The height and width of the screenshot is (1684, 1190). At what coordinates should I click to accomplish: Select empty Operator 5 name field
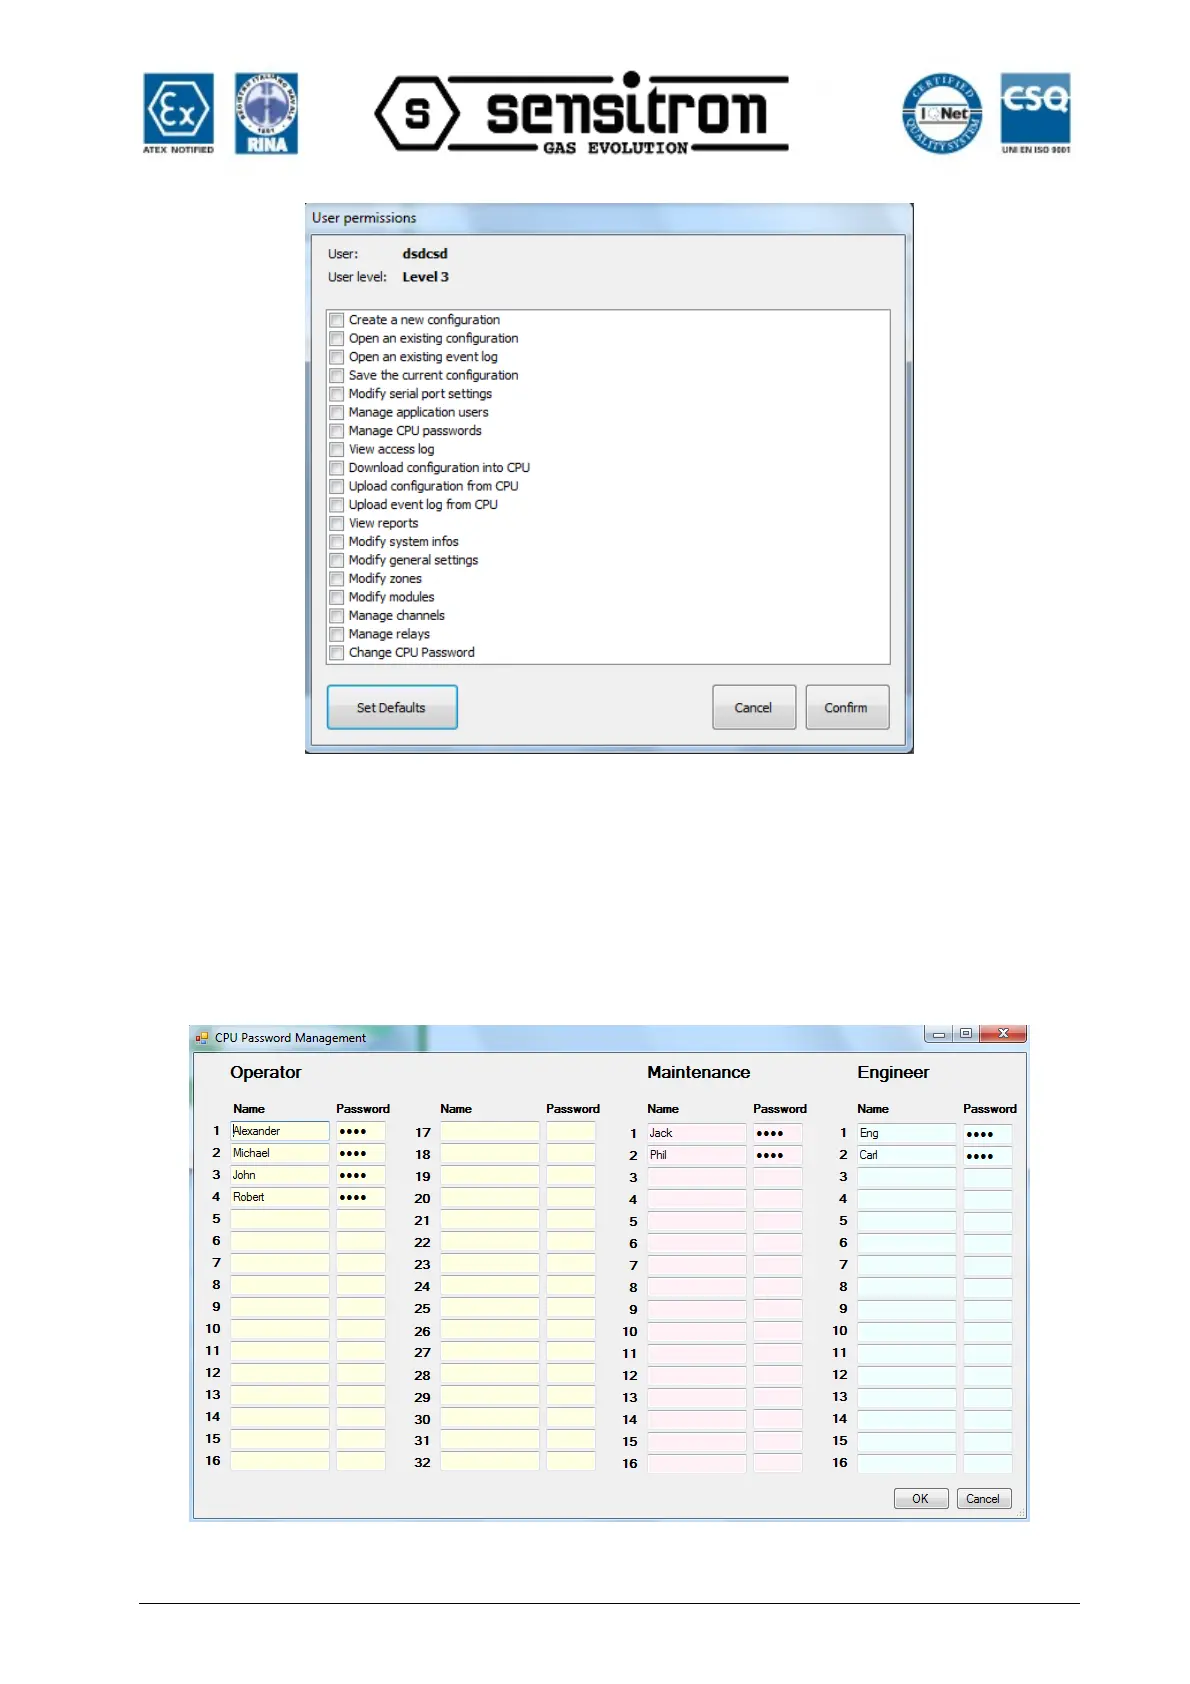click(x=280, y=1219)
